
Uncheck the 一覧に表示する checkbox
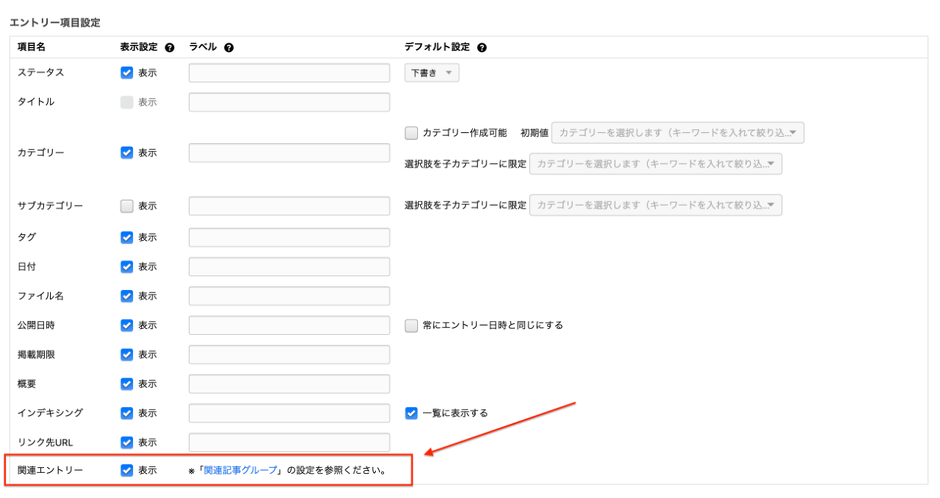411,413
